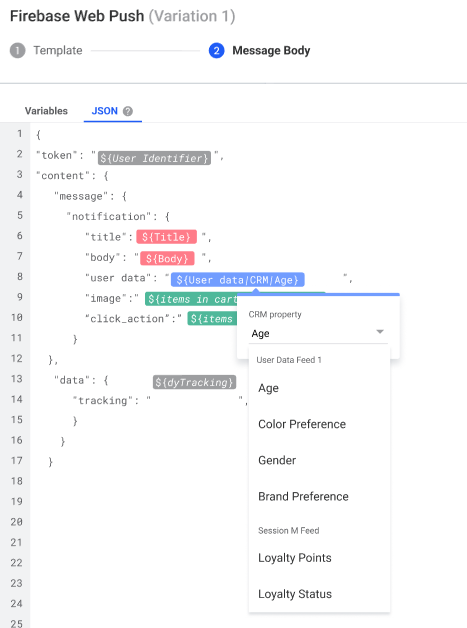The width and height of the screenshot is (467, 628).
Task: Click the red ${Body} variable chip
Action: (167, 258)
